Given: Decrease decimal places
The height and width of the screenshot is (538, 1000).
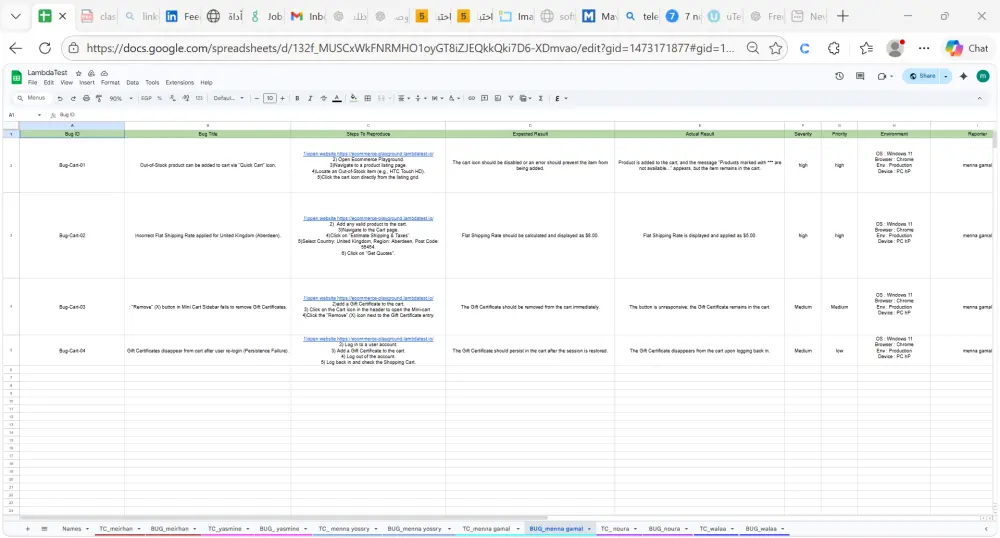Looking at the screenshot, I should [x=172, y=99].
